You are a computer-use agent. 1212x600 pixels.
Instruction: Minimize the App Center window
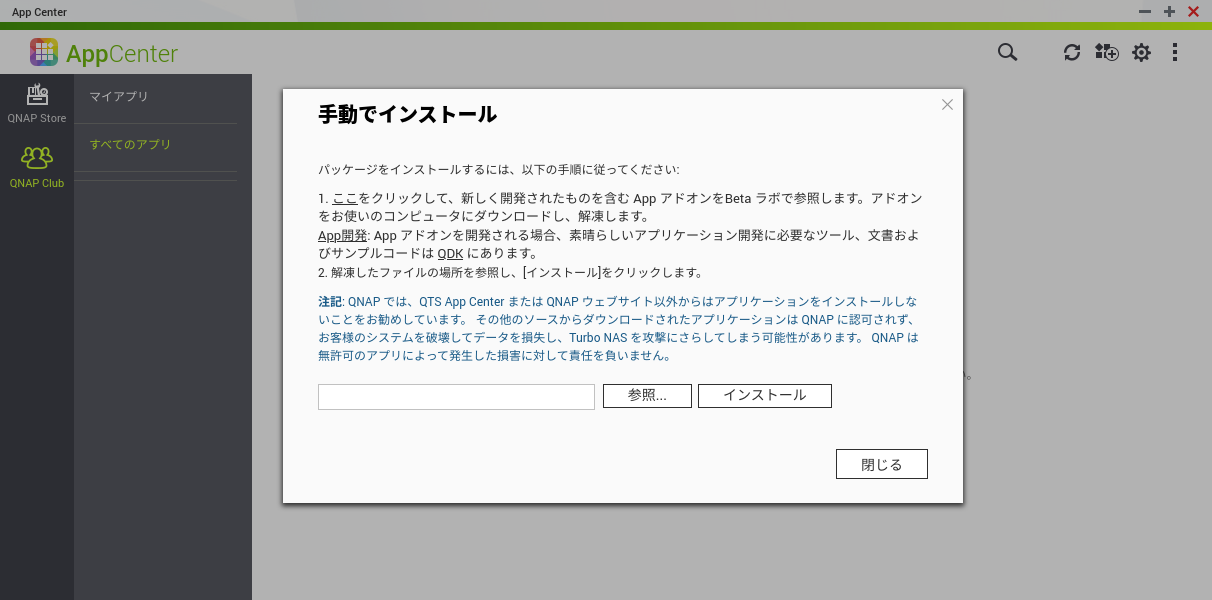[x=1145, y=11]
